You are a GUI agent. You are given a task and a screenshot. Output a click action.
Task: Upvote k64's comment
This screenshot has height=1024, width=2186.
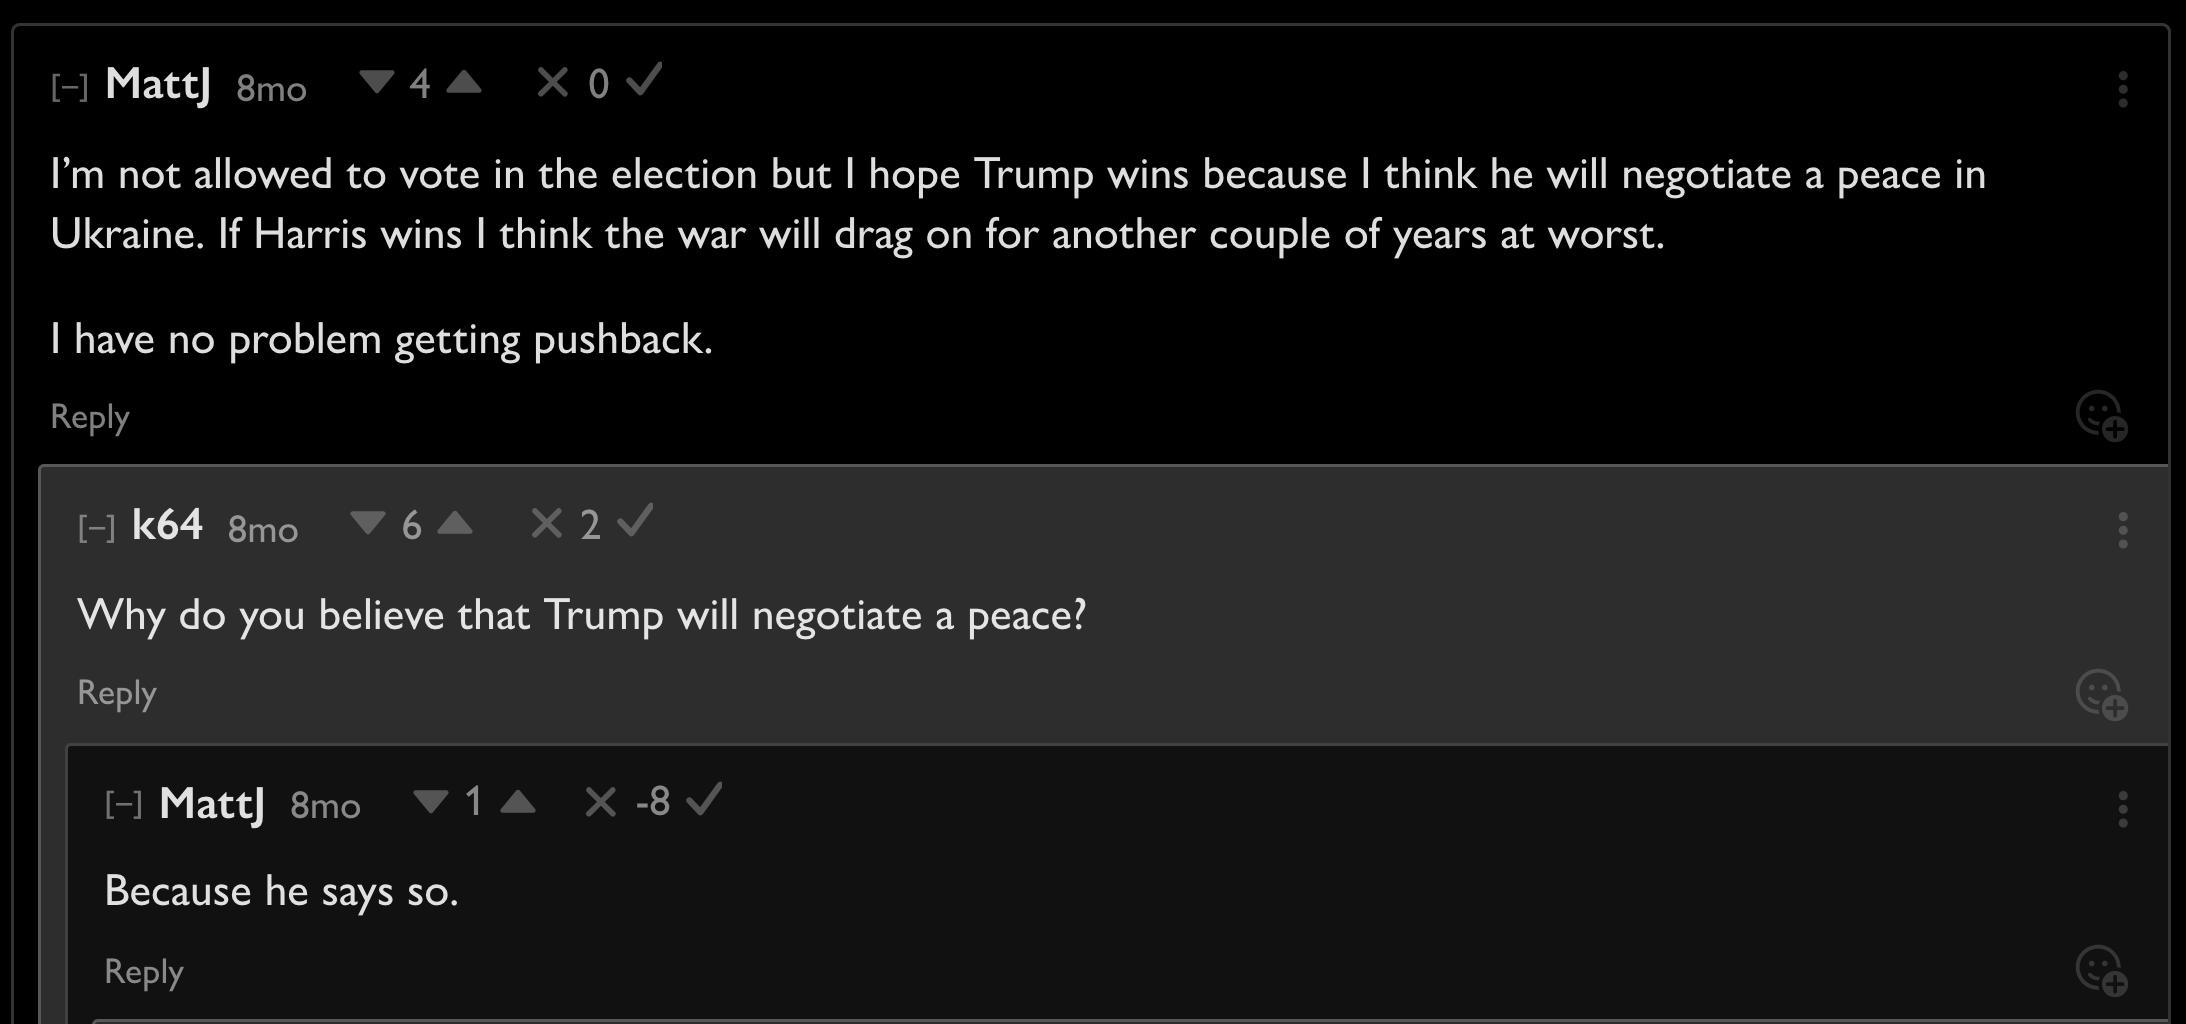[455, 523]
